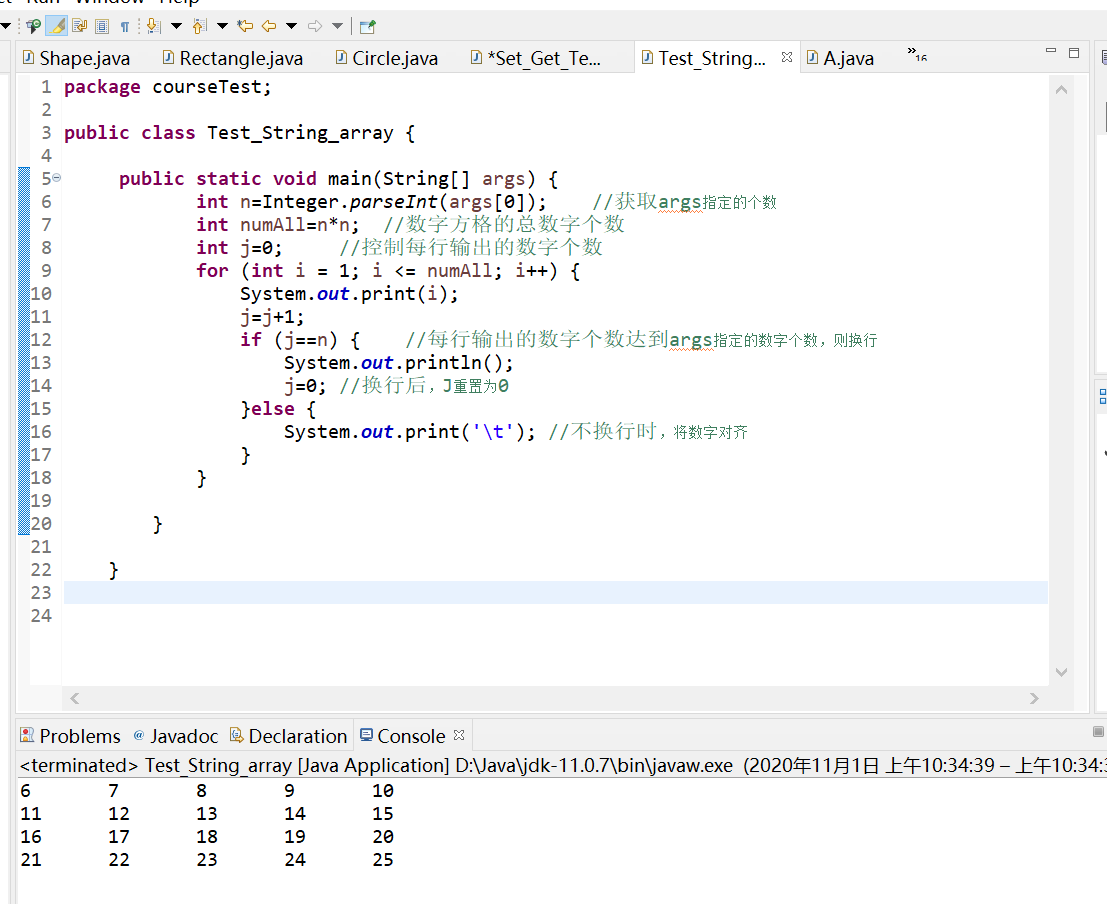
Task: Minimize the editor area
Action: coord(1051,51)
